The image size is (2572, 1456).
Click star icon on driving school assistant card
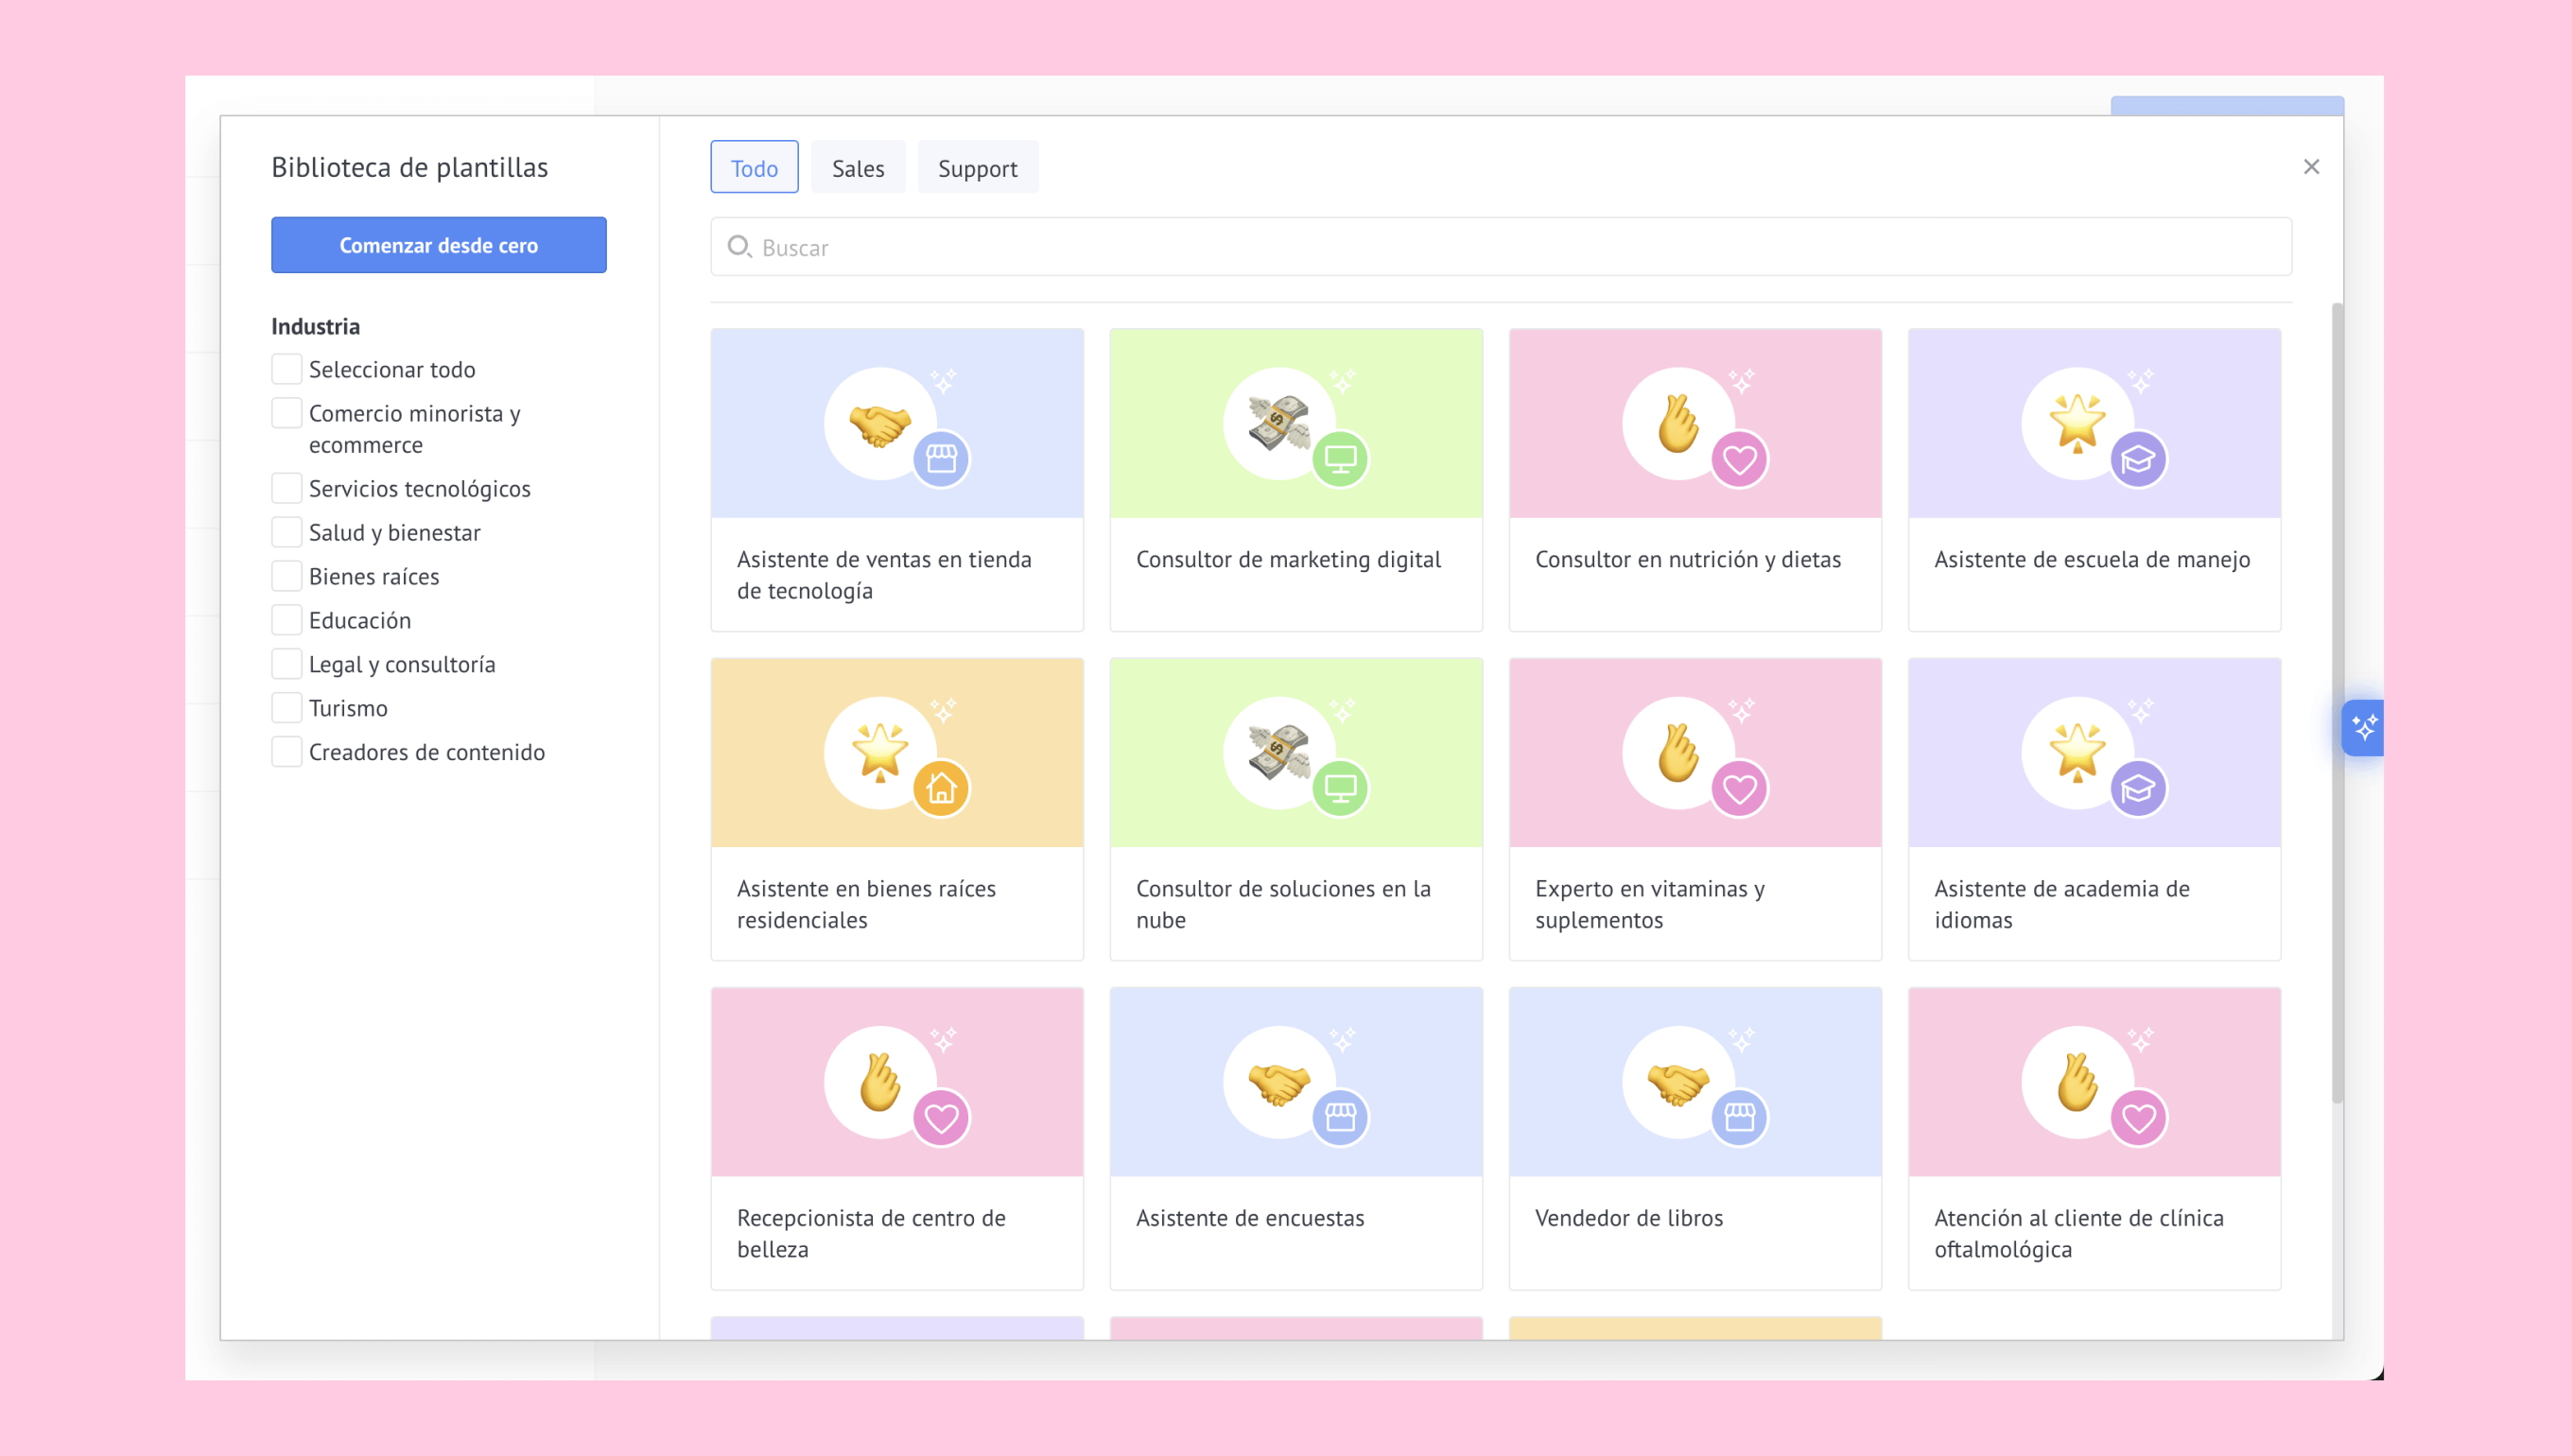tap(2077, 422)
